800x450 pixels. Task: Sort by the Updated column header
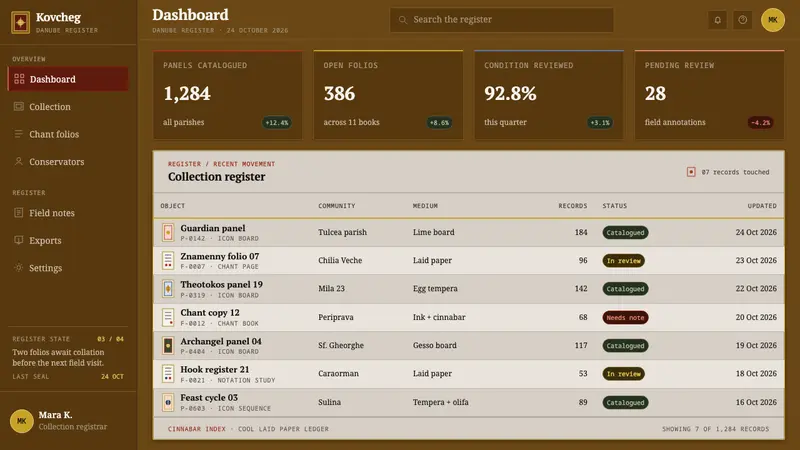pos(762,206)
